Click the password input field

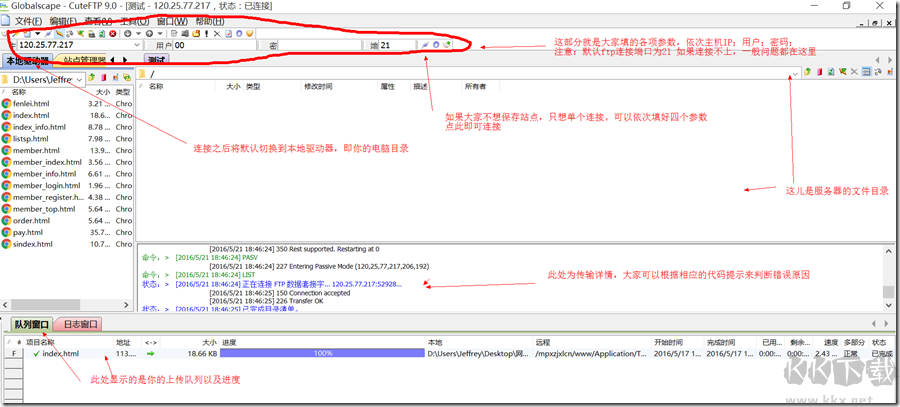pyautogui.click(x=320, y=45)
